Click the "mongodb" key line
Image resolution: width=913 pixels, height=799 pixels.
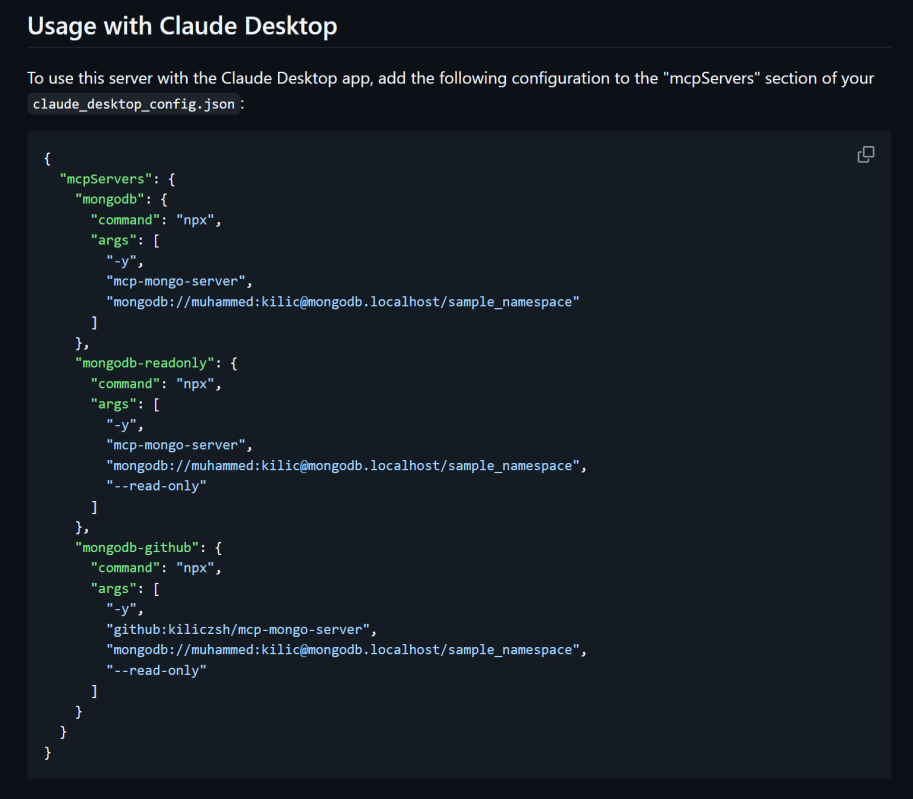122,199
